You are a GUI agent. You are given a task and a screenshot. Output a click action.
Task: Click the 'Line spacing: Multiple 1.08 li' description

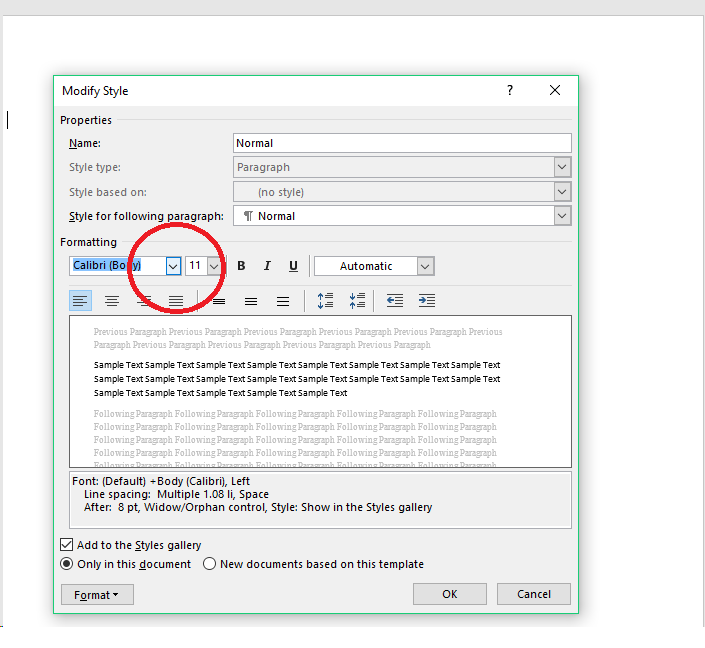tap(158, 494)
